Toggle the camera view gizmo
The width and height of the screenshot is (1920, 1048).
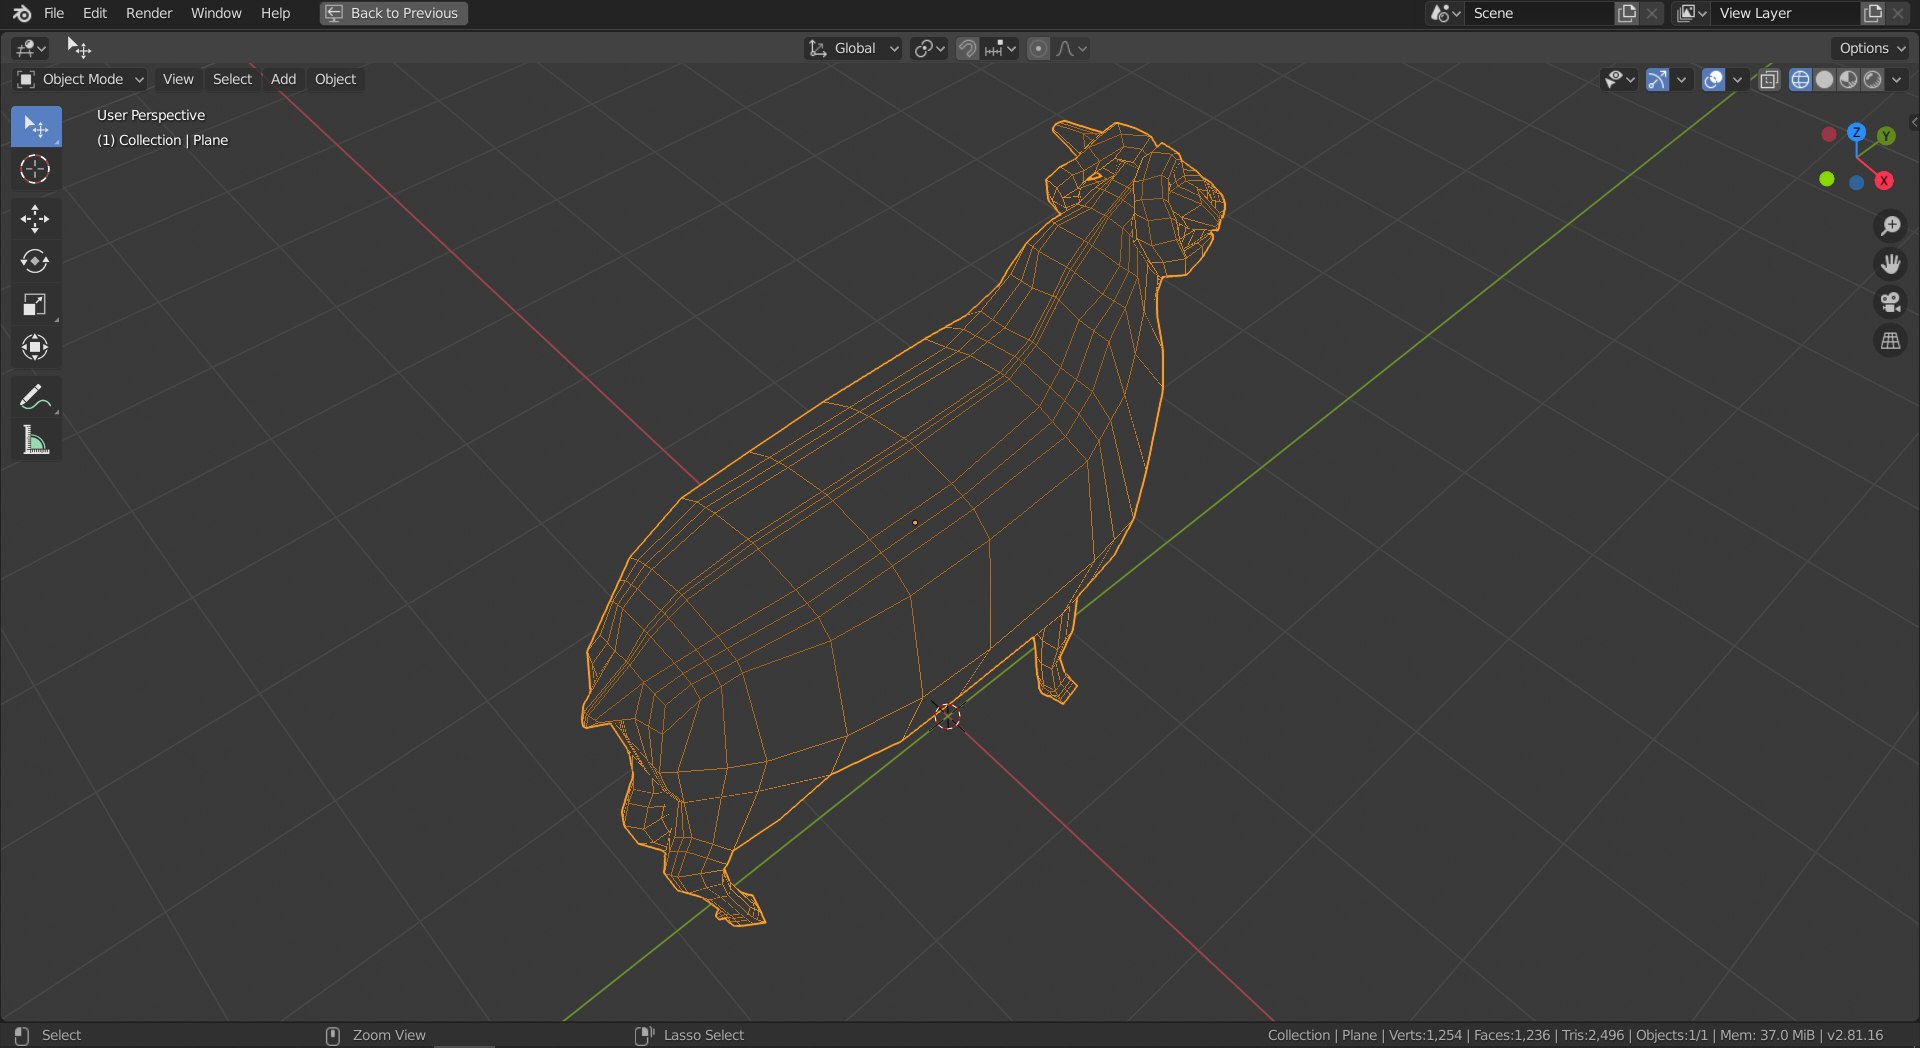pyautogui.click(x=1890, y=302)
